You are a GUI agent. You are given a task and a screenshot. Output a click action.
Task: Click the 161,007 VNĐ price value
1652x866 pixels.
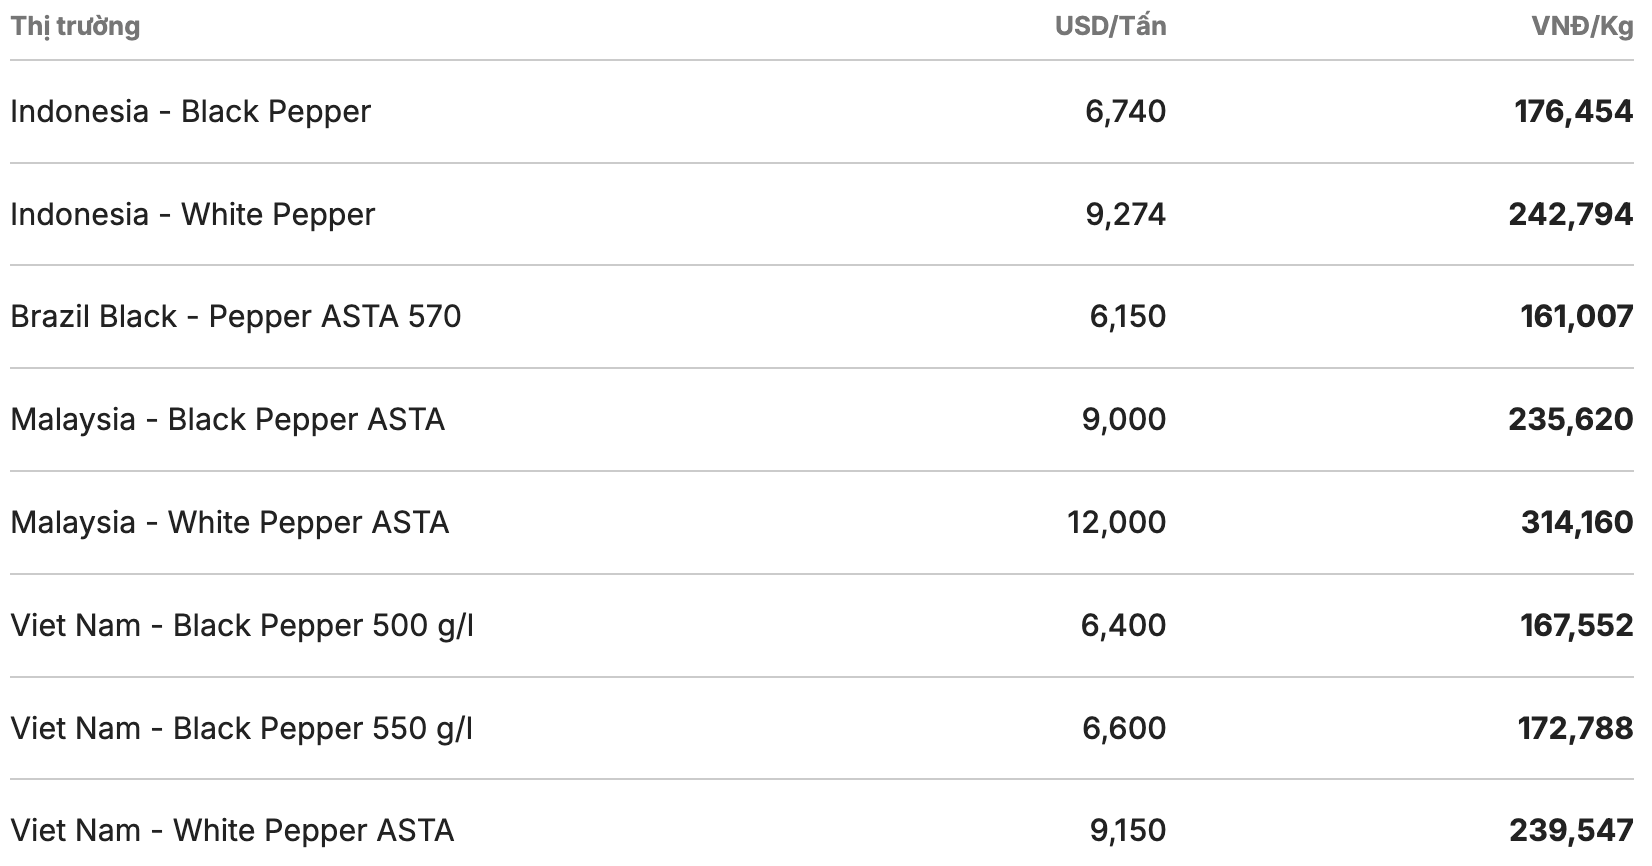tap(1576, 317)
